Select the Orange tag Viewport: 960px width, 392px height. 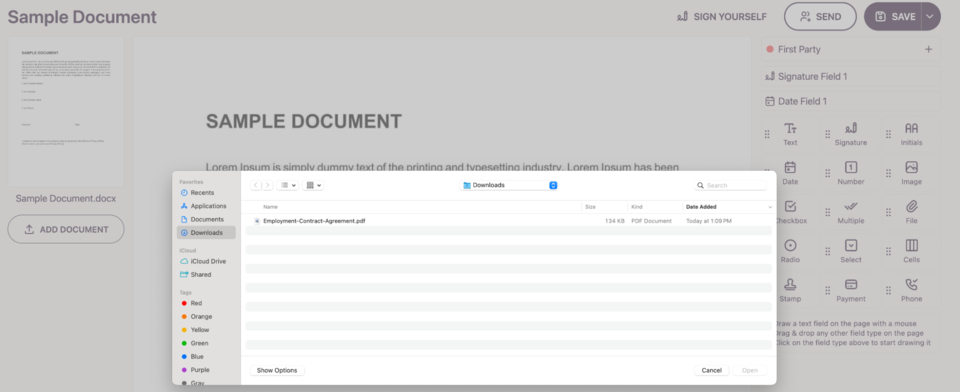point(201,317)
